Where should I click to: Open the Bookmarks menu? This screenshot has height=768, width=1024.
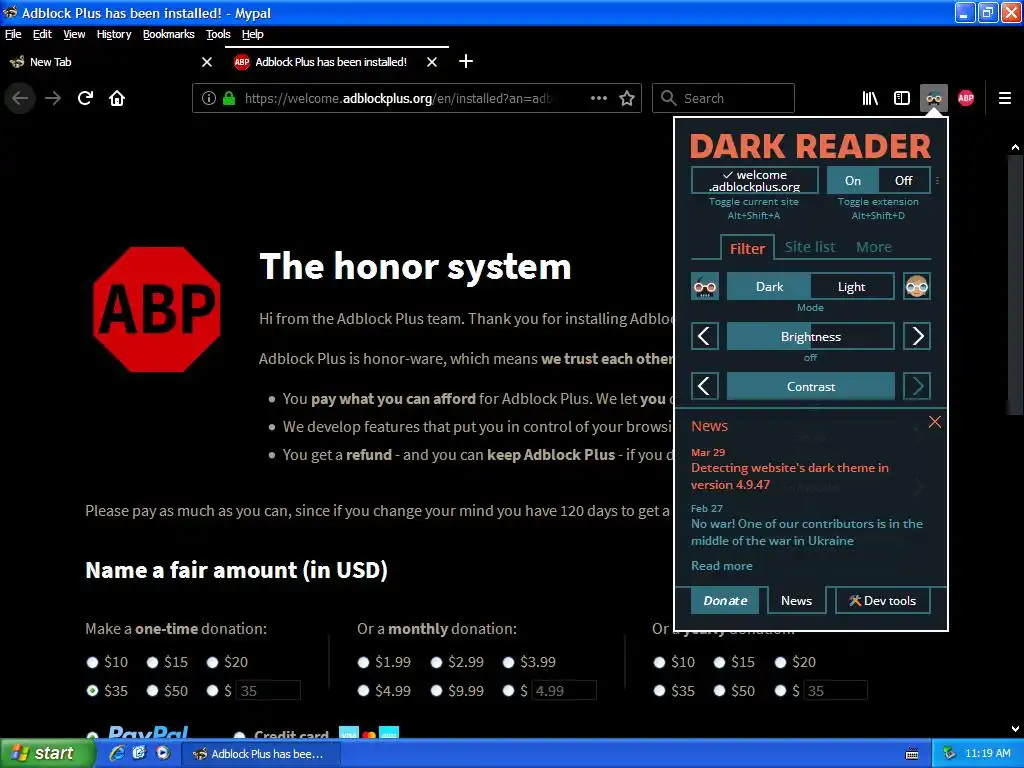click(x=168, y=34)
